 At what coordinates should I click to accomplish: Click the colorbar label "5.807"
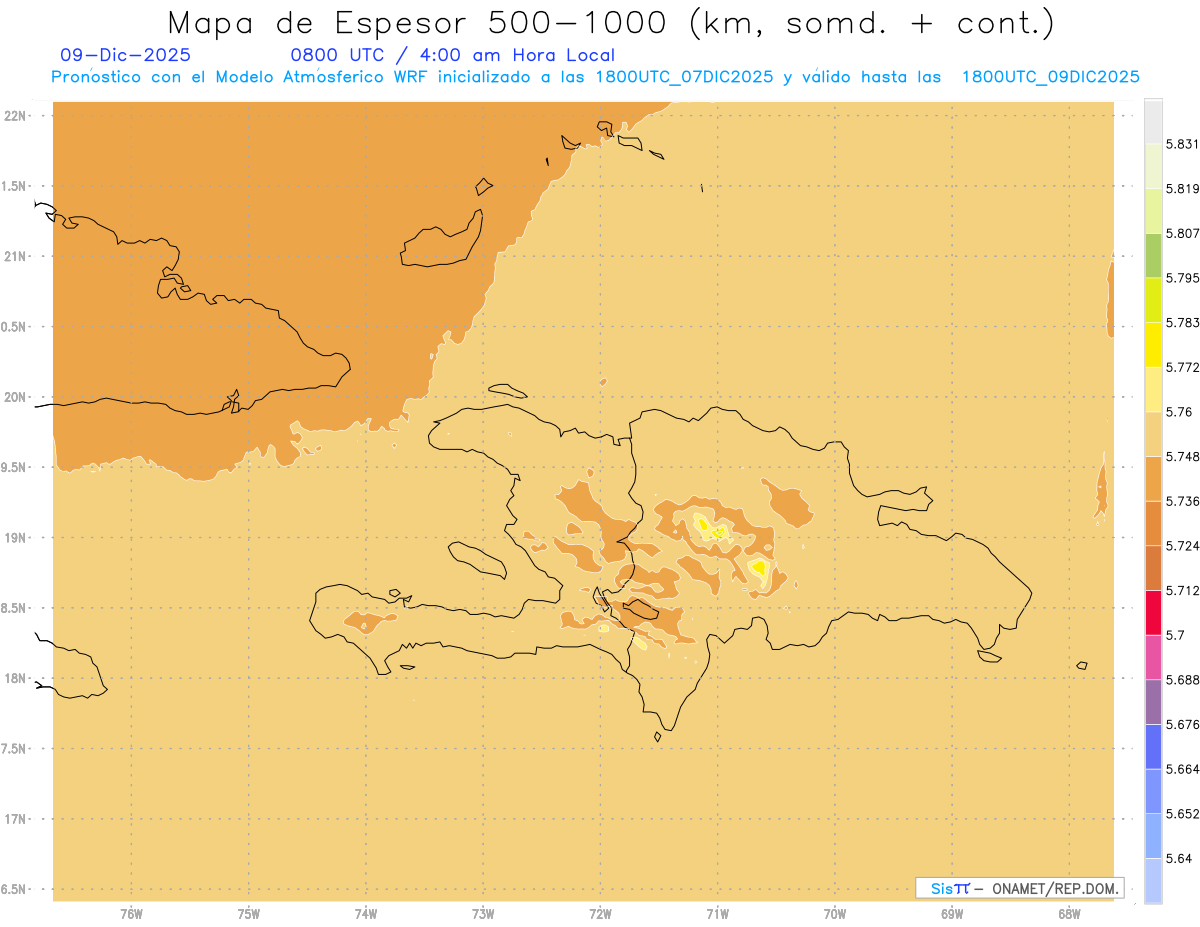(x=1183, y=233)
